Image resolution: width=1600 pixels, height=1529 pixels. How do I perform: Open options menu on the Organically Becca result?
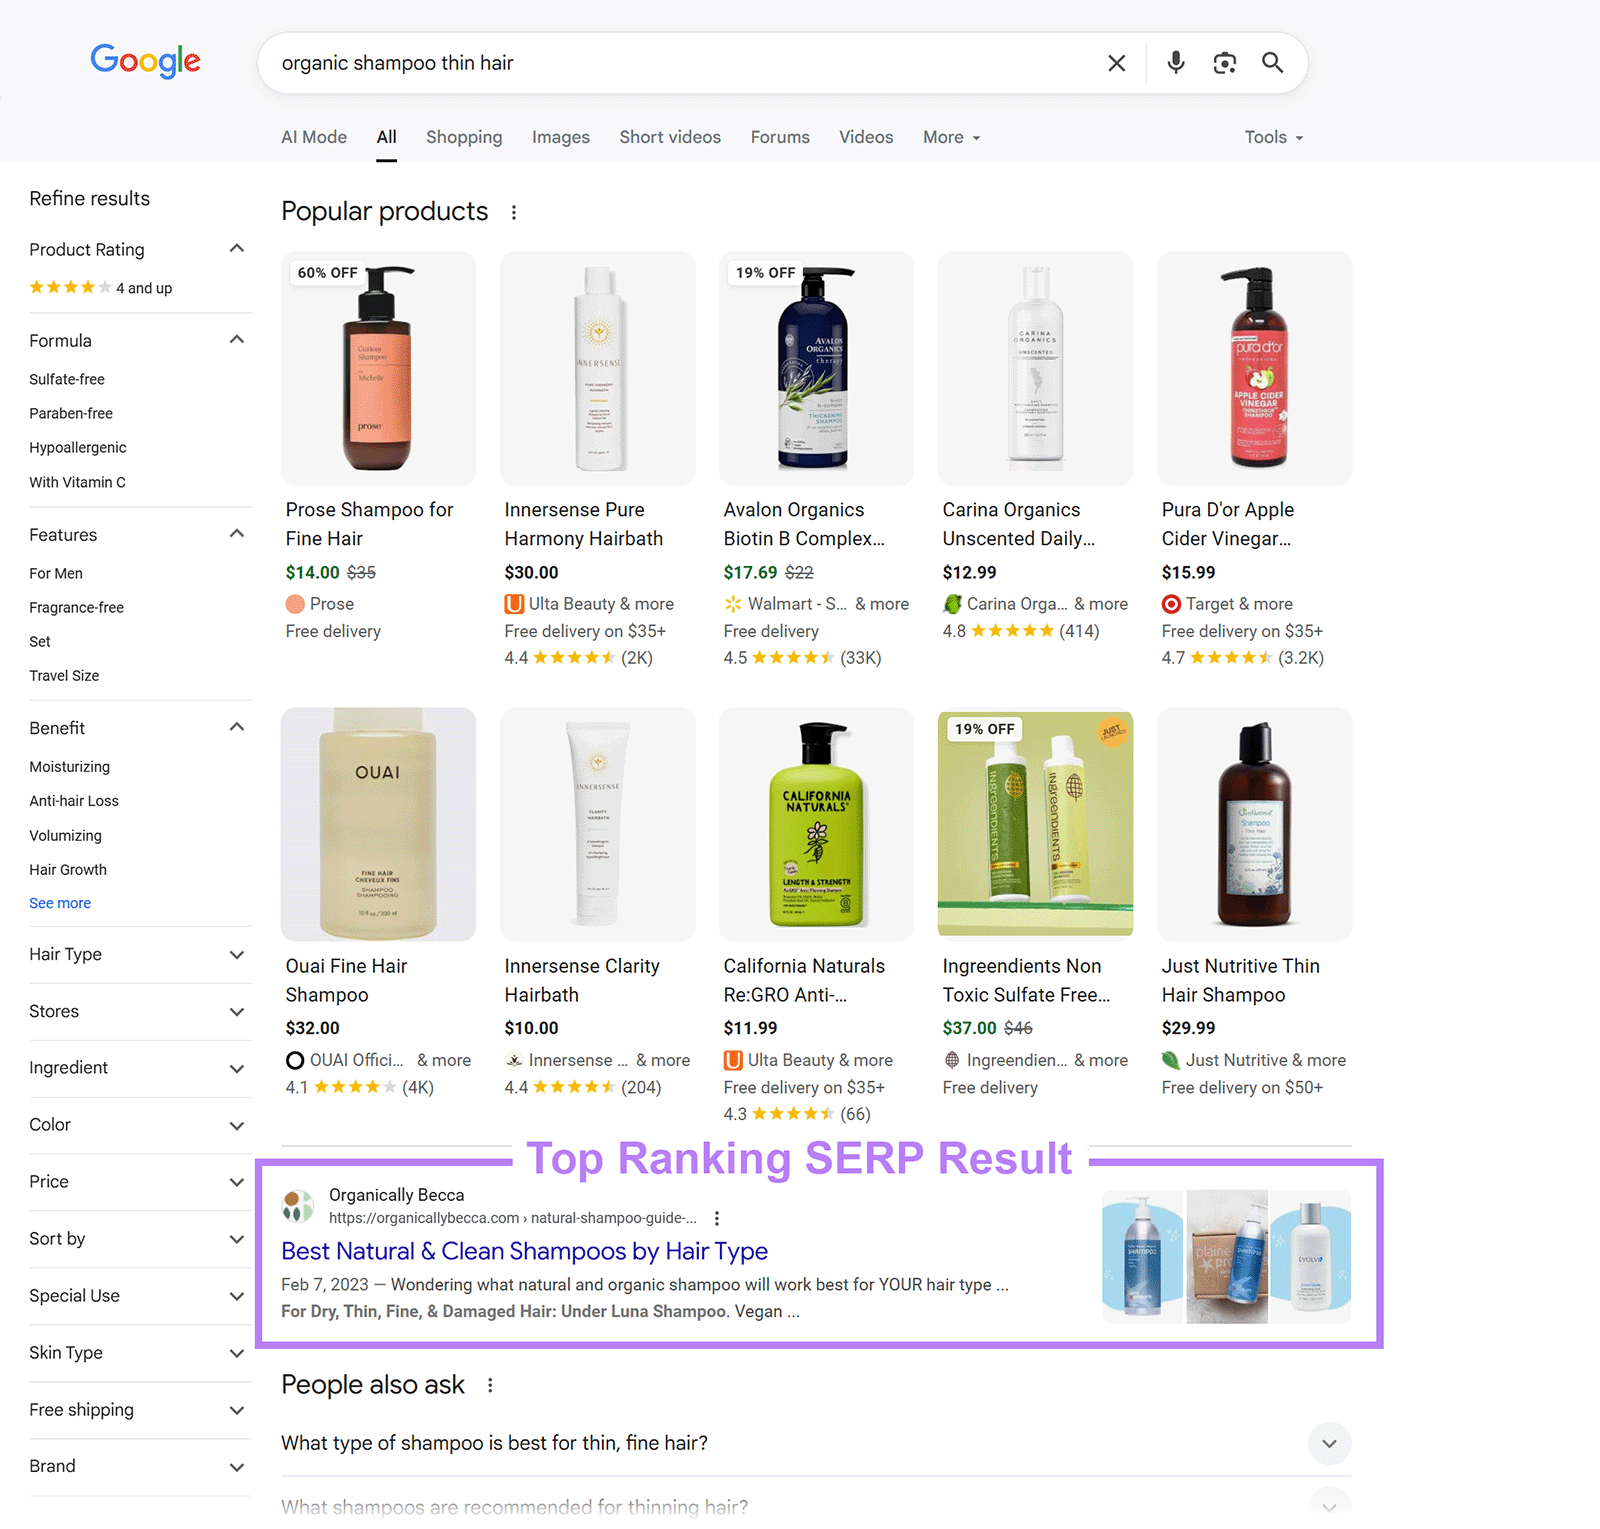[717, 1218]
